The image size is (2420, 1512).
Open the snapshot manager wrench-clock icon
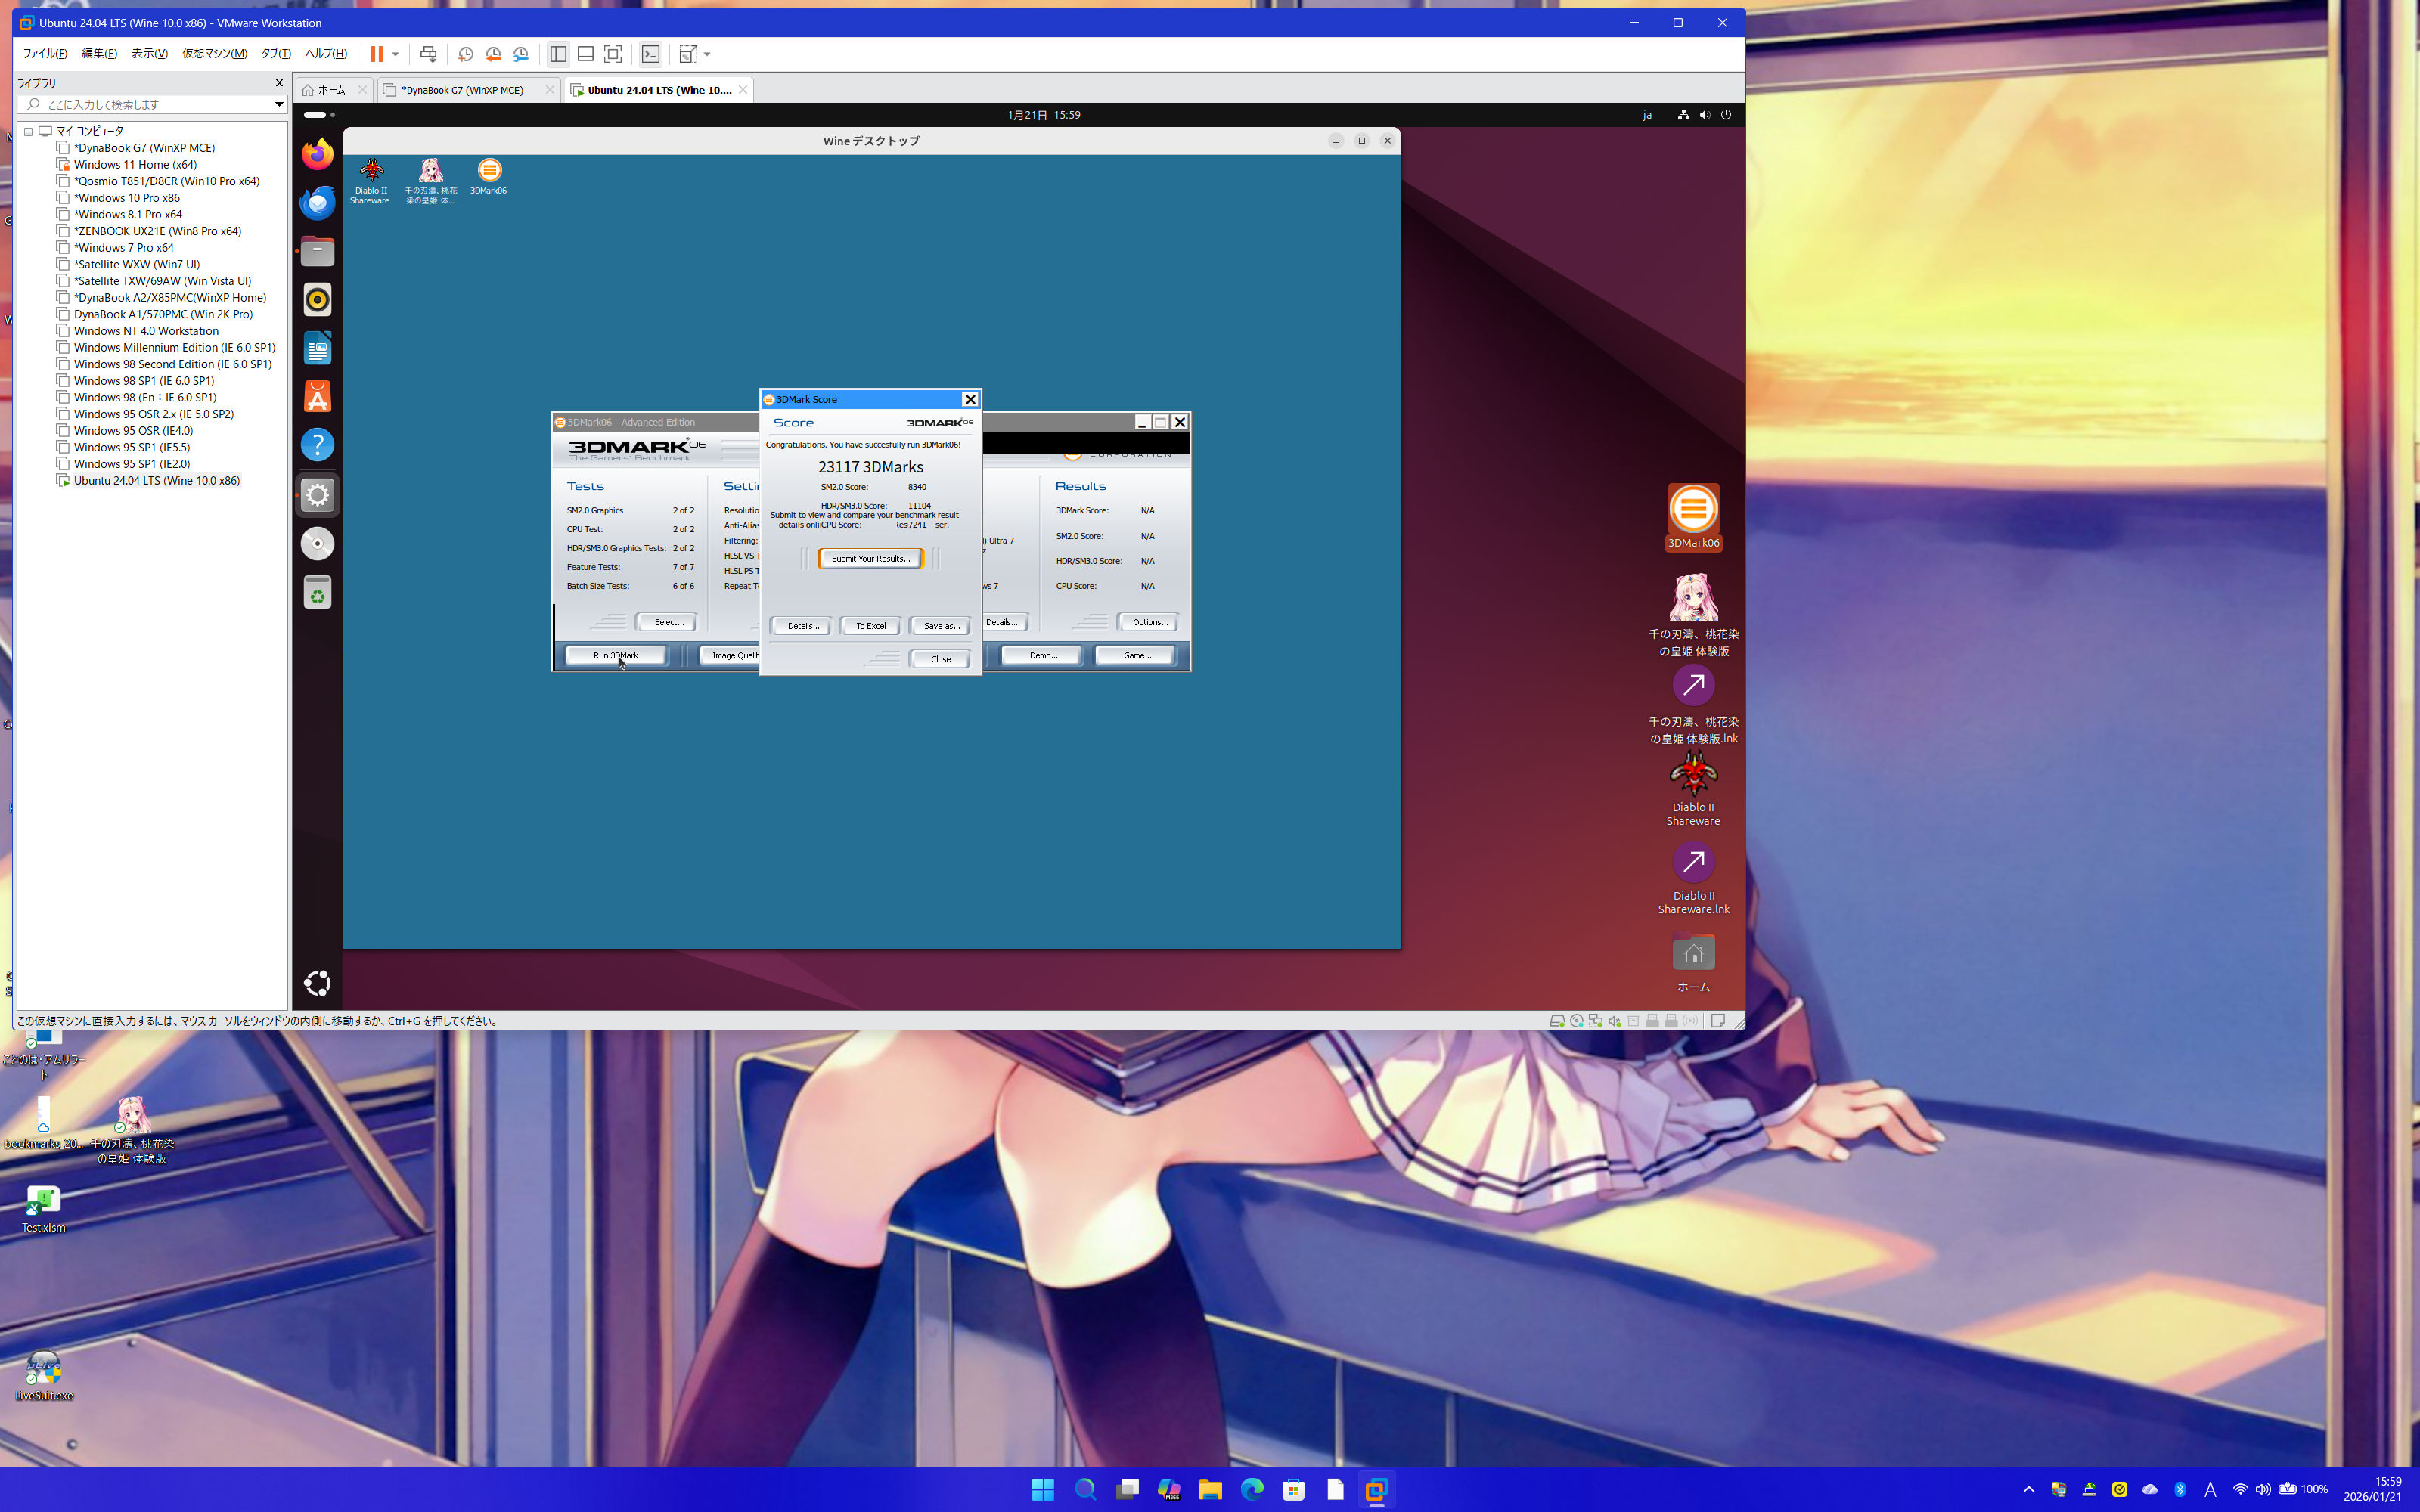point(521,54)
